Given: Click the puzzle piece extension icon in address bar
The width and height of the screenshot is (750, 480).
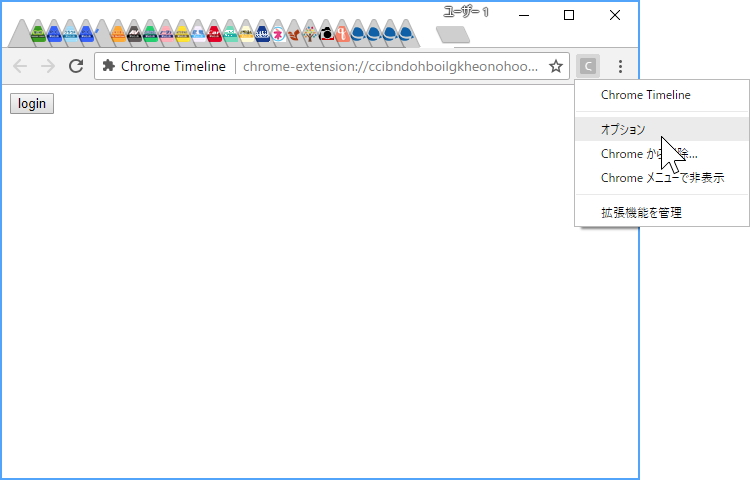Looking at the screenshot, I should pos(109,65).
